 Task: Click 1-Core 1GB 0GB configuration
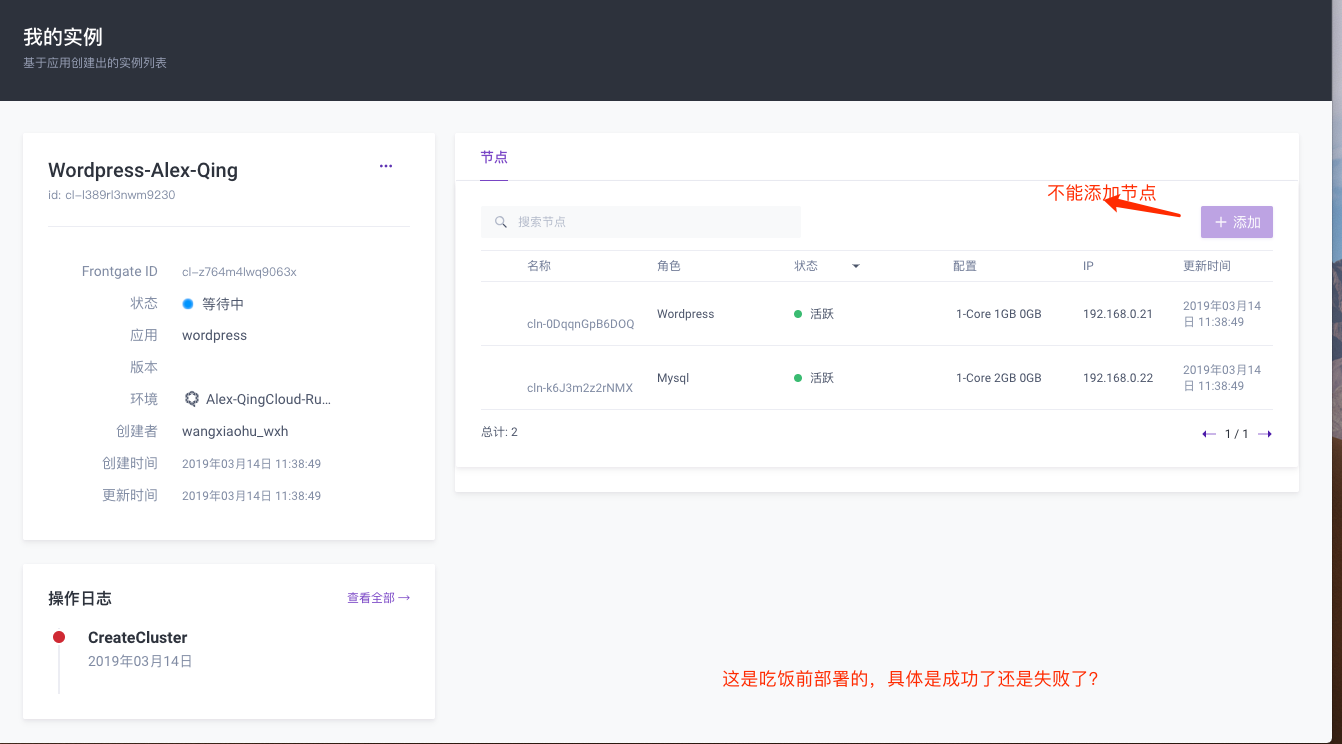[x=999, y=314]
